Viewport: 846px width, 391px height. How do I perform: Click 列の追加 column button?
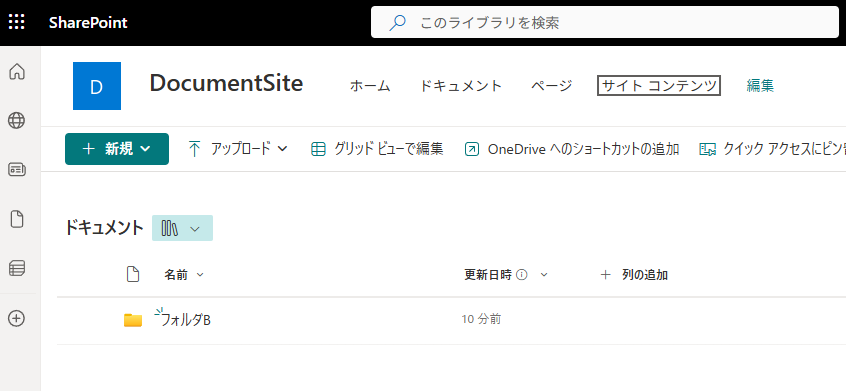[x=634, y=275]
